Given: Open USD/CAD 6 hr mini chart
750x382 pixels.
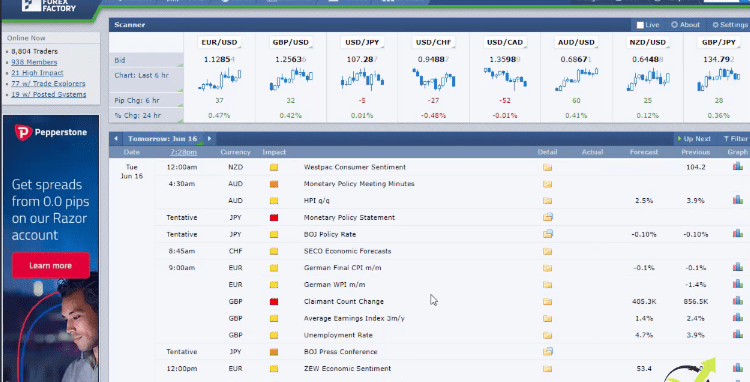Looking at the screenshot, I should pos(505,79).
